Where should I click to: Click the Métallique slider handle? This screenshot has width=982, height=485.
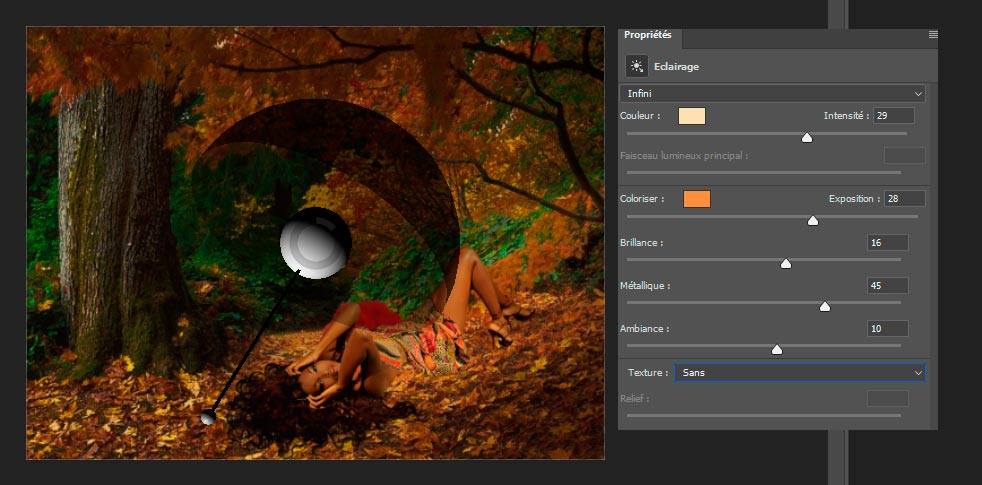click(x=824, y=307)
